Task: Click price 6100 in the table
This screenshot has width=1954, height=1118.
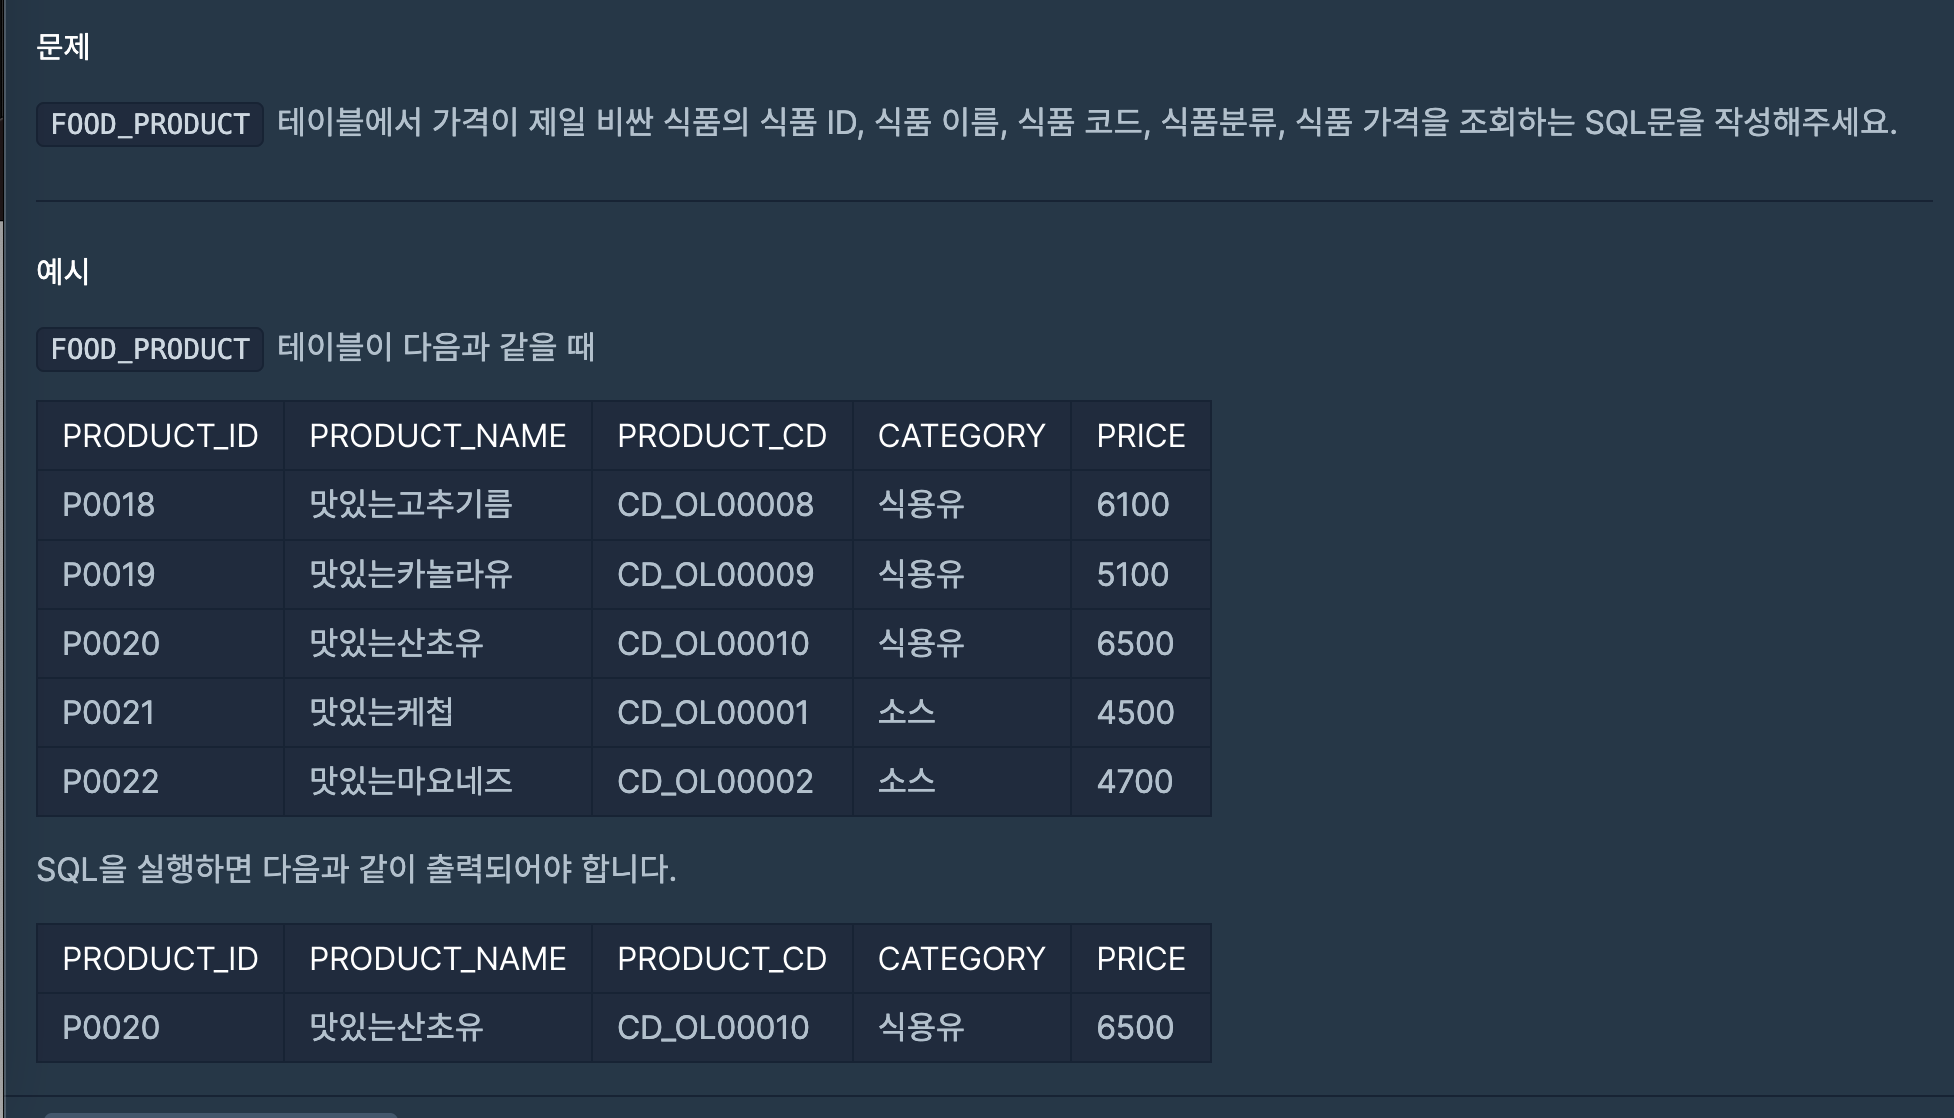Action: [x=1132, y=505]
